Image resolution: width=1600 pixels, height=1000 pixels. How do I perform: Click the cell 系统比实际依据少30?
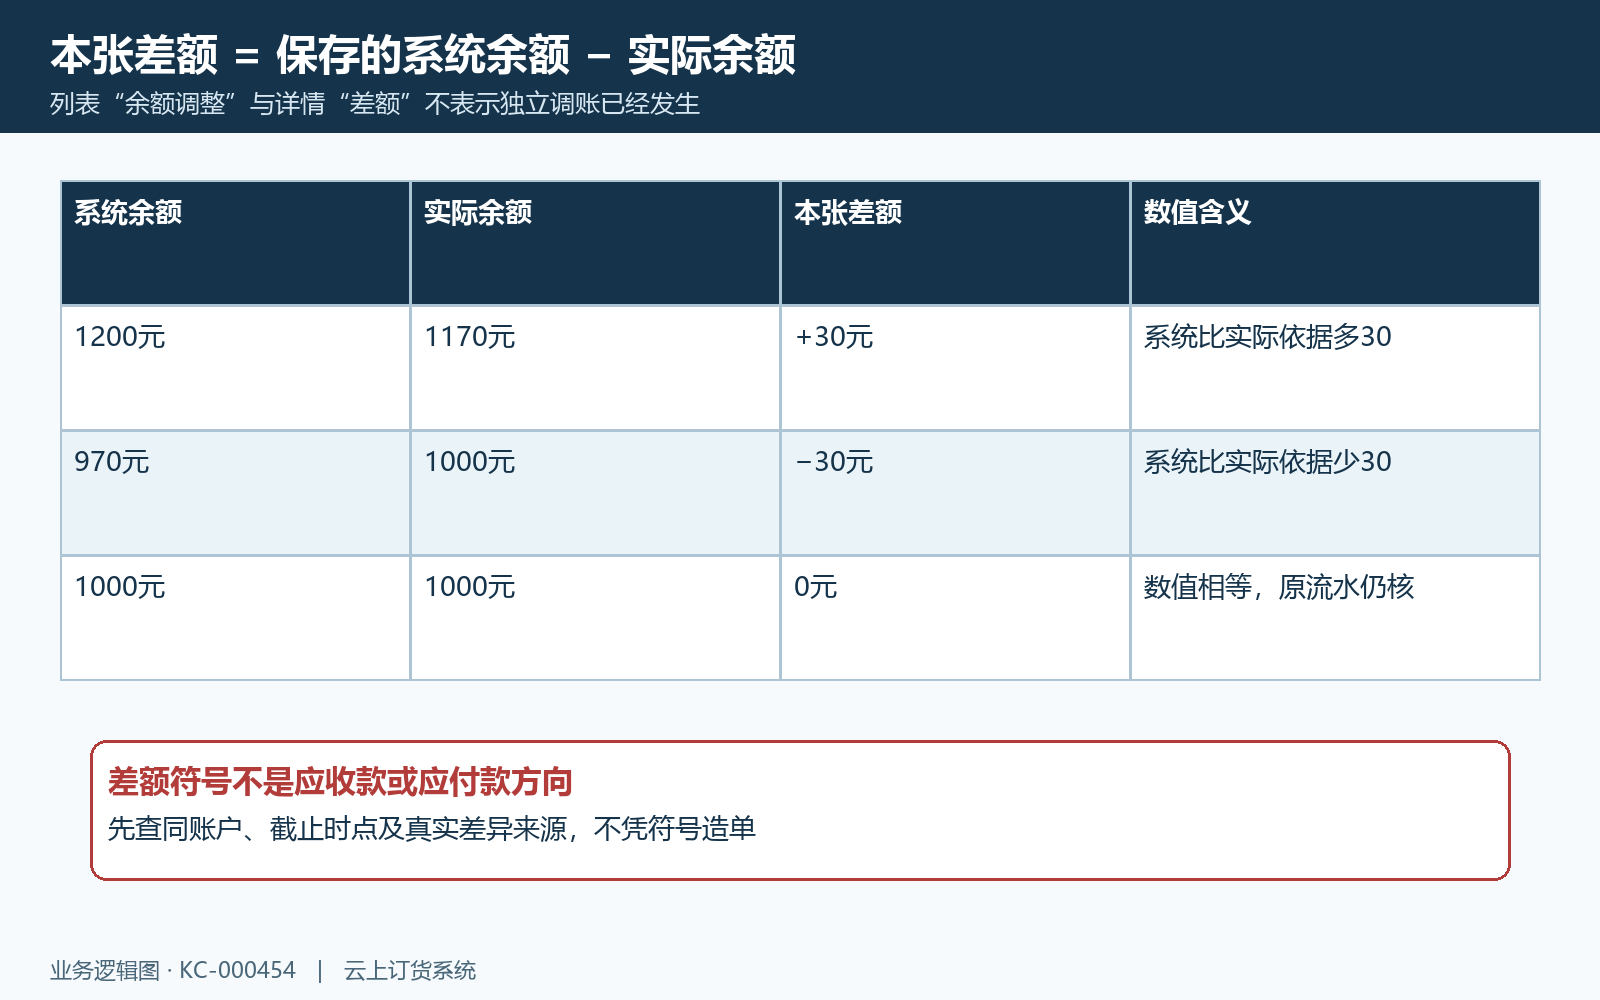click(1335, 493)
